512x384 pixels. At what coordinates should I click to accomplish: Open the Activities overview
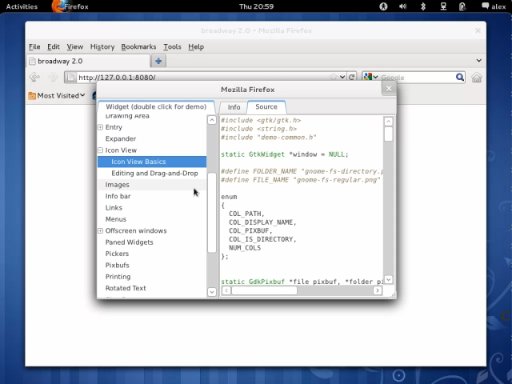tap(22, 6)
